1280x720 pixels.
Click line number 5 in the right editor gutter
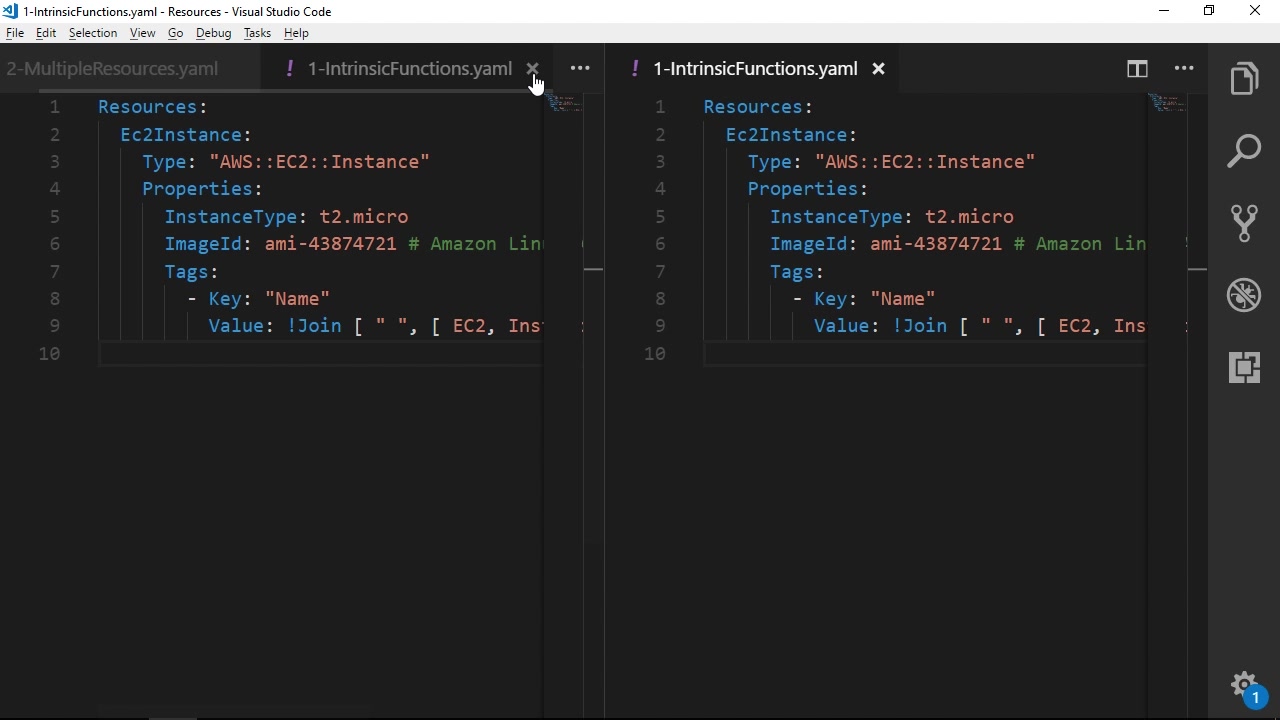[x=660, y=217]
